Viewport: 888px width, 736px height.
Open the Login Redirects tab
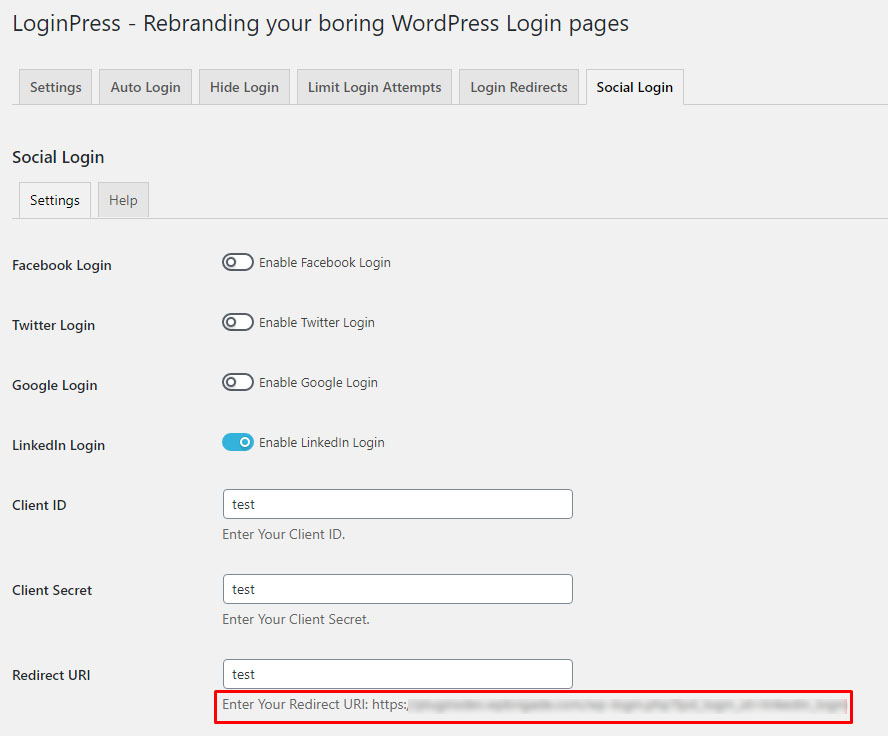(519, 87)
